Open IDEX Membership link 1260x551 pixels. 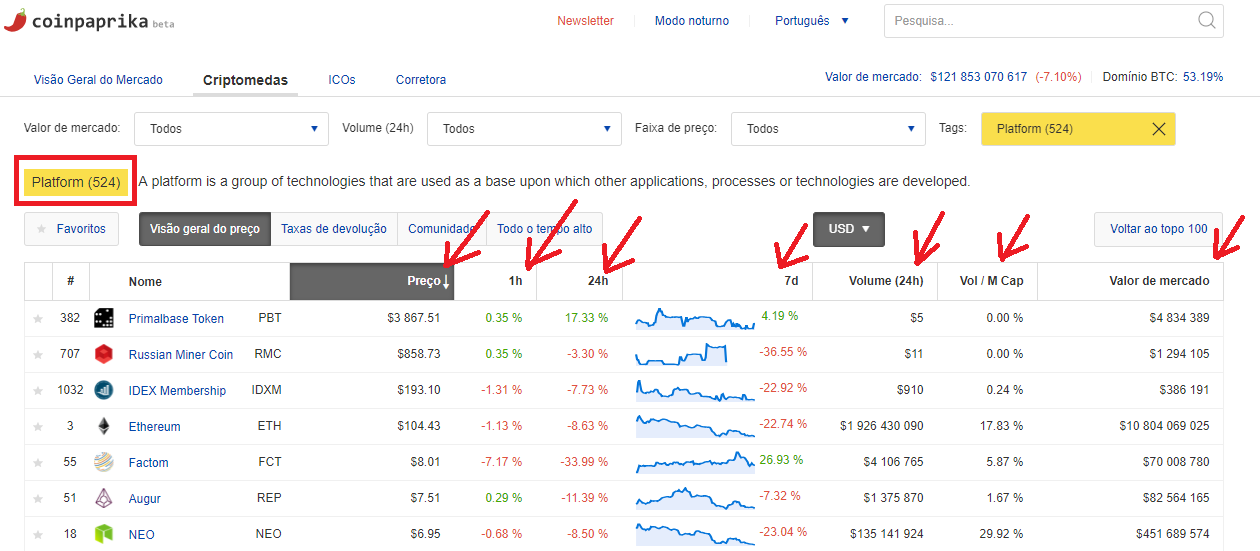click(x=178, y=391)
